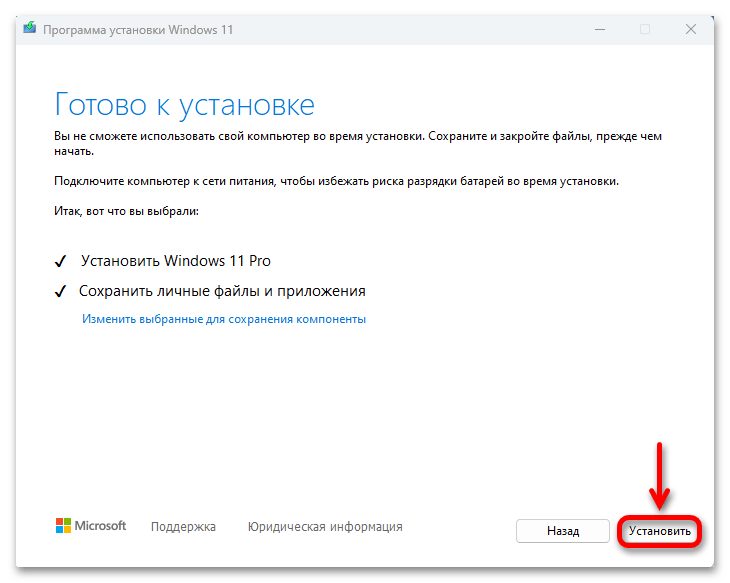Click 'Сохранить личные файлы и приложения' text
This screenshot has width=730, height=583.
pyautogui.click(x=222, y=291)
